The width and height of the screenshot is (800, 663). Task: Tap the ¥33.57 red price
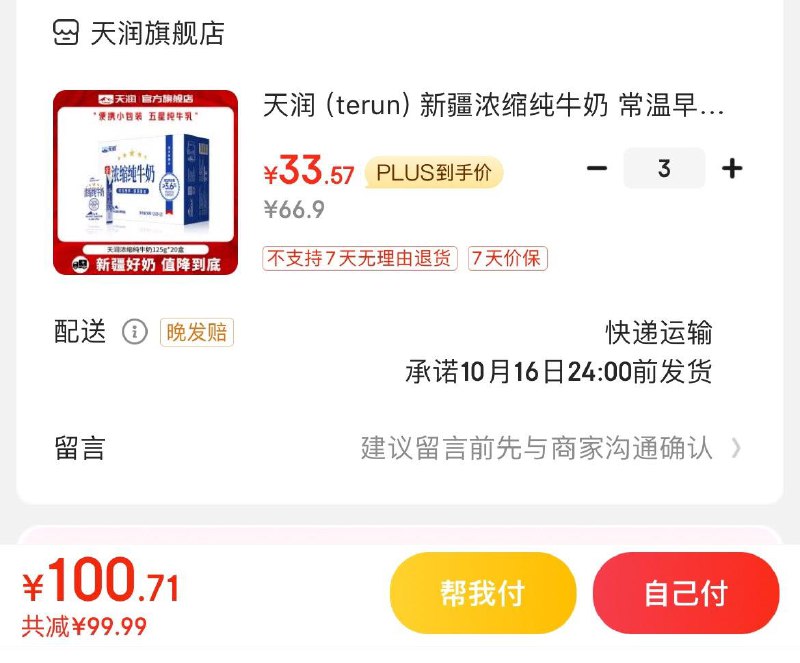[309, 171]
